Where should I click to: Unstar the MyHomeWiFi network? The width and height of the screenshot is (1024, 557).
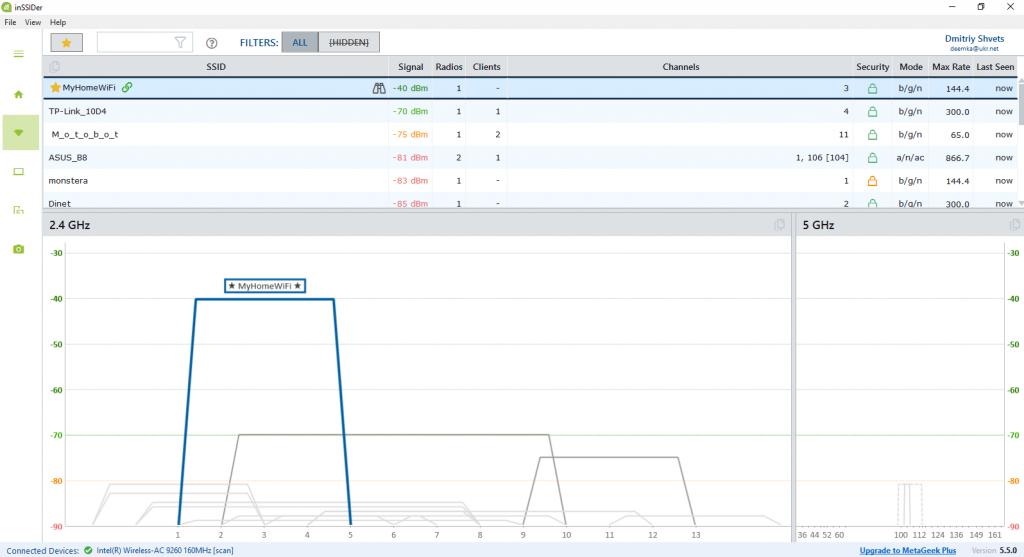56,88
